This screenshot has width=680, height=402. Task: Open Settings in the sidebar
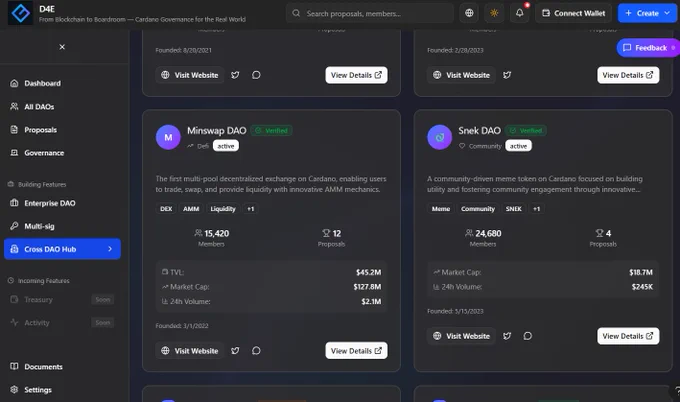click(62, 390)
